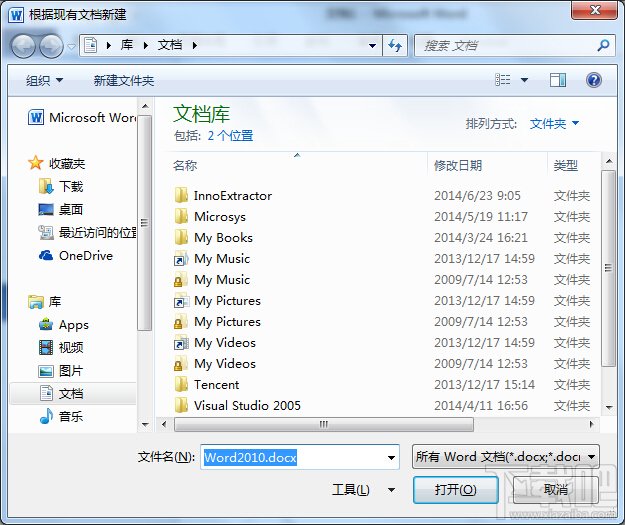The height and width of the screenshot is (525, 625).
Task: Click the refresh icon beside address bar
Action: point(395,45)
